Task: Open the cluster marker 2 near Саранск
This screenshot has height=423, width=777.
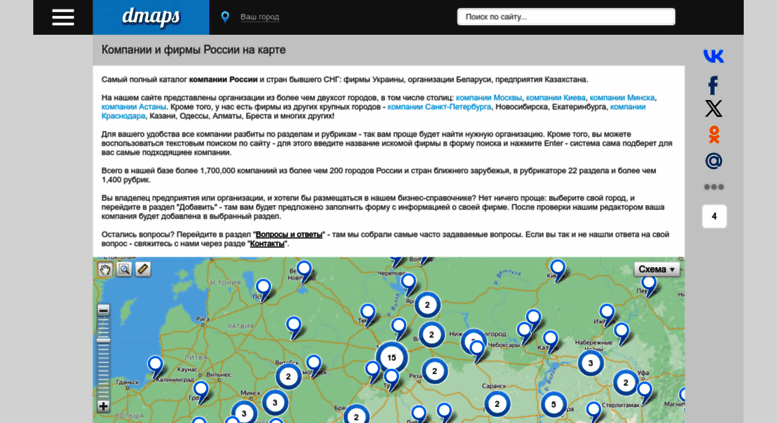Action: point(497,404)
